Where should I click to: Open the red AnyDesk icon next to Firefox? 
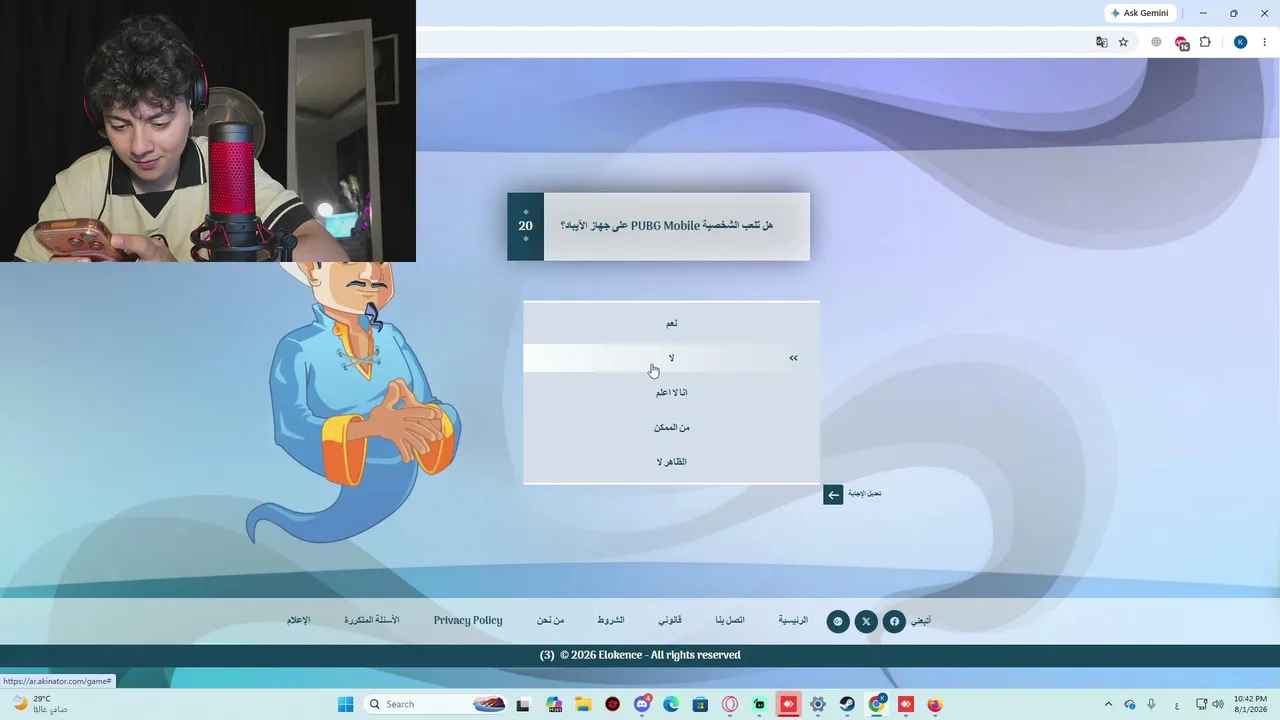(x=906, y=704)
